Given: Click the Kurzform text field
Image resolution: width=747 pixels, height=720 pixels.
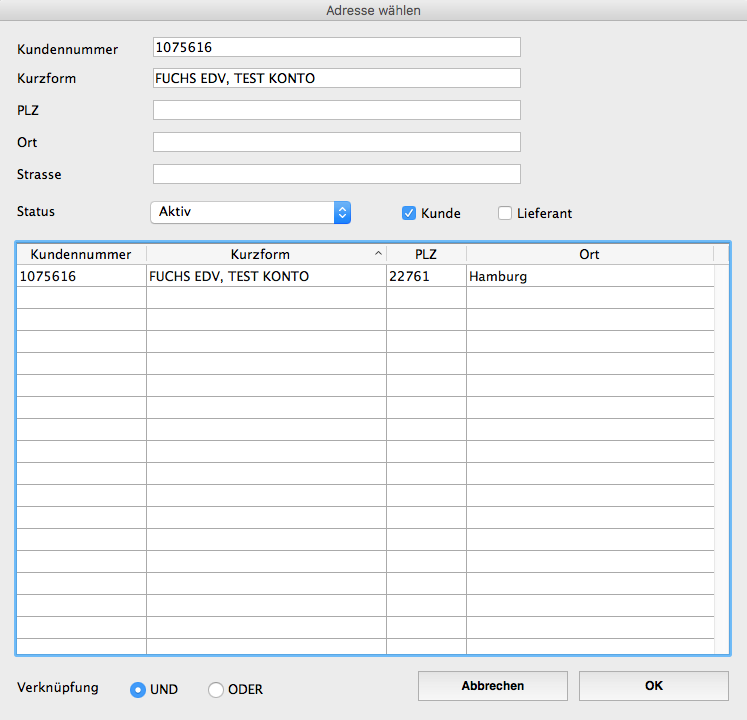Looking at the screenshot, I should click(x=336, y=78).
